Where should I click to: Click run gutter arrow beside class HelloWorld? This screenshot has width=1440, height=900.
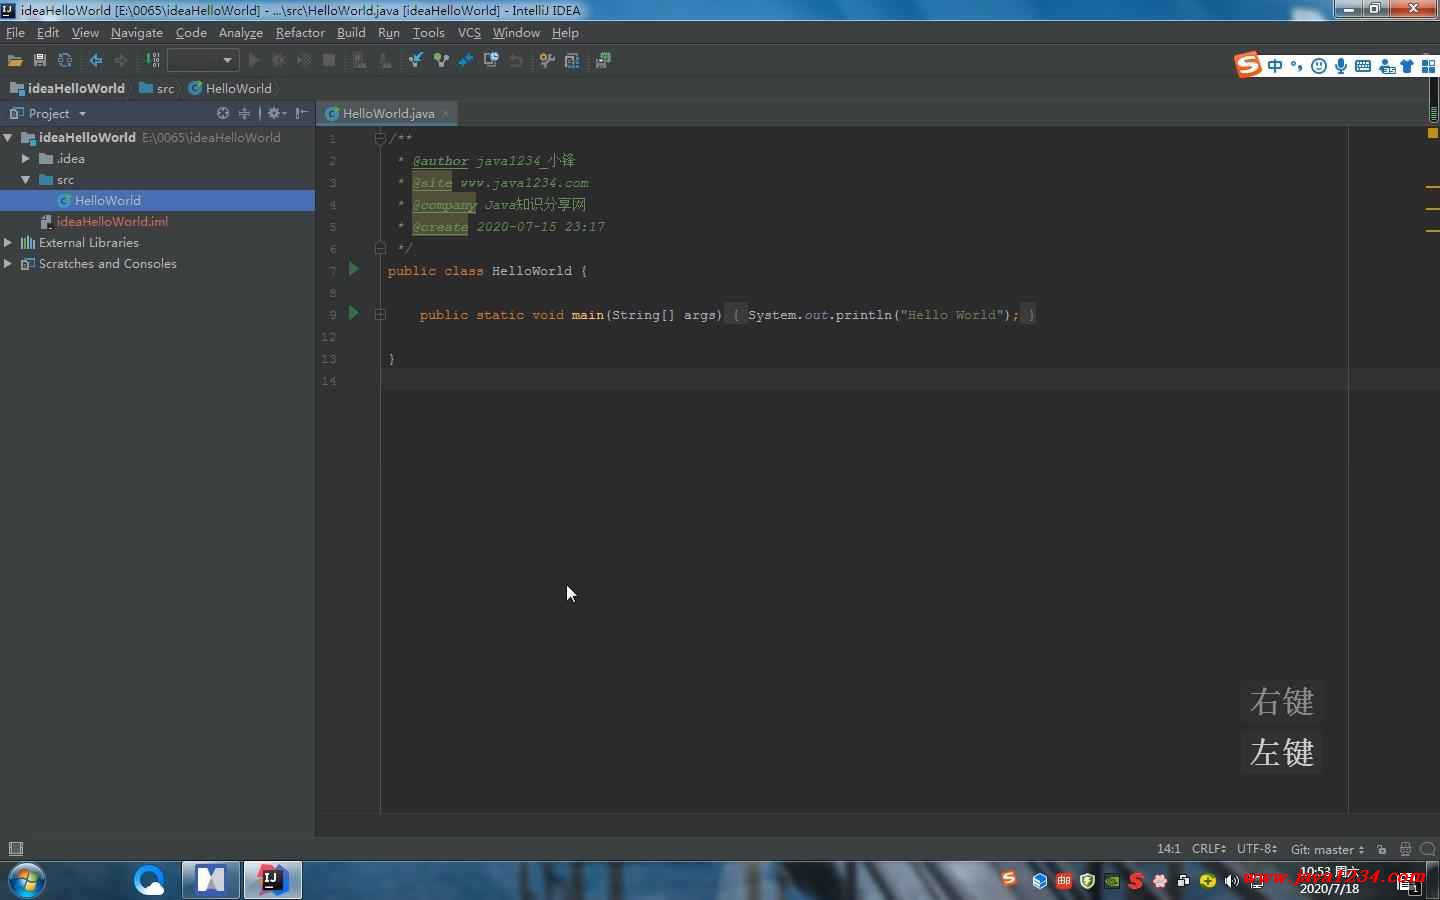coord(353,269)
